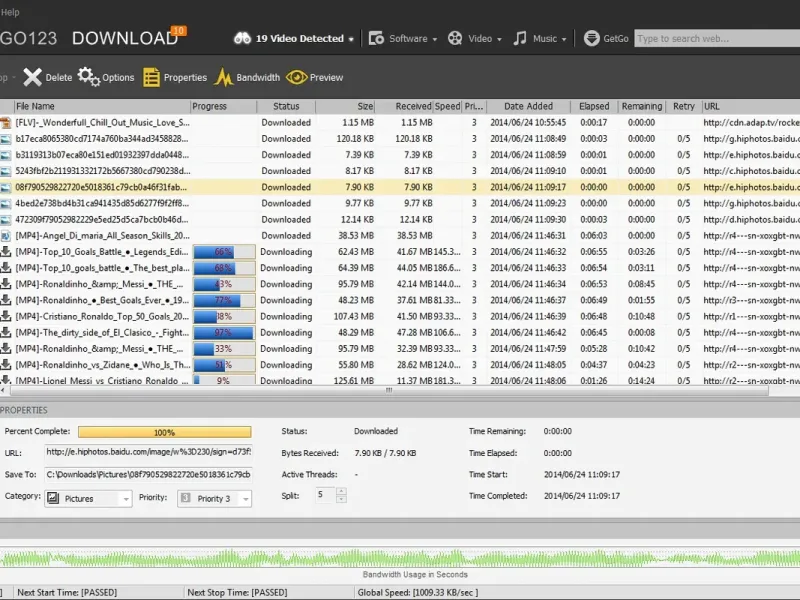800x600 pixels.
Task: Click the Bandwidth graph icon
Action: pyautogui.click(x=223, y=78)
